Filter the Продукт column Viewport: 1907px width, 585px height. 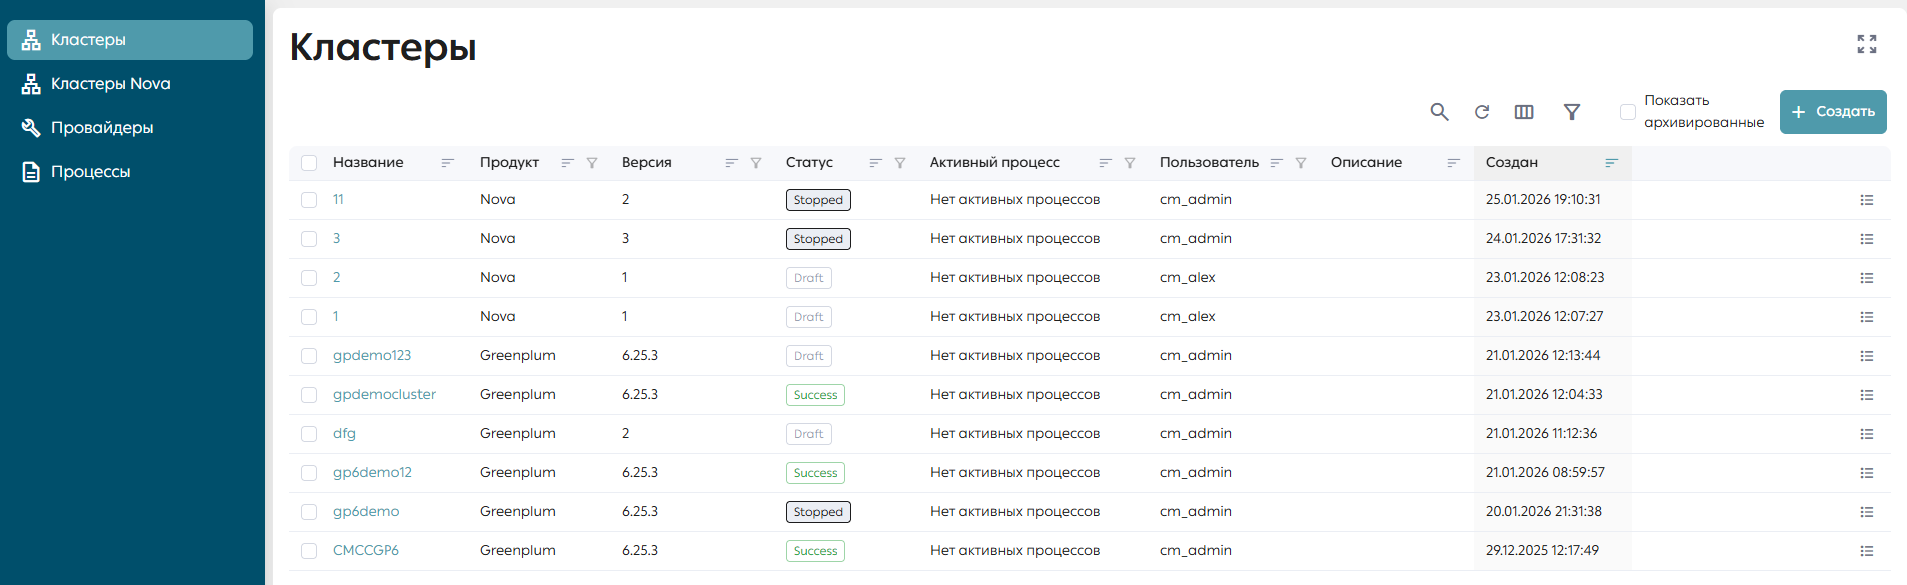(592, 163)
